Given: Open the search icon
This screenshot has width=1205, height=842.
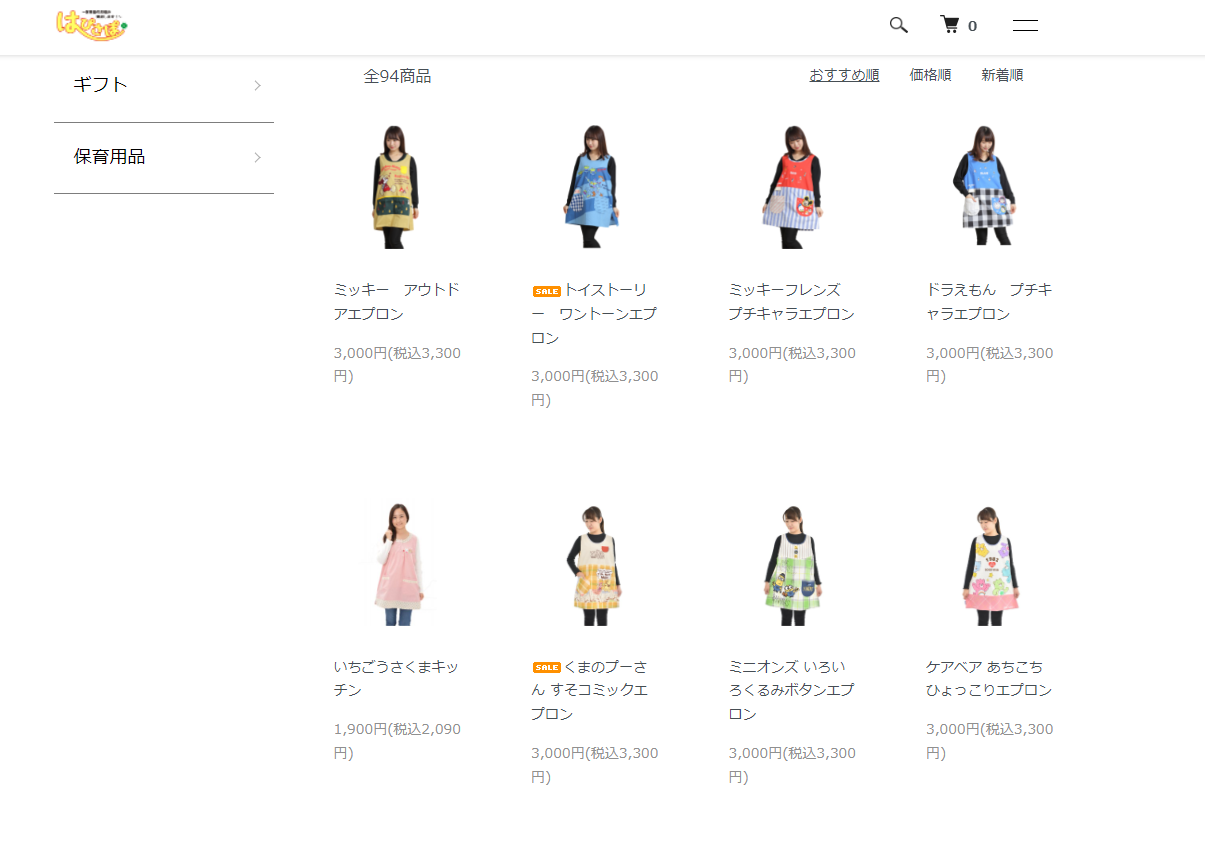Looking at the screenshot, I should click(897, 25).
